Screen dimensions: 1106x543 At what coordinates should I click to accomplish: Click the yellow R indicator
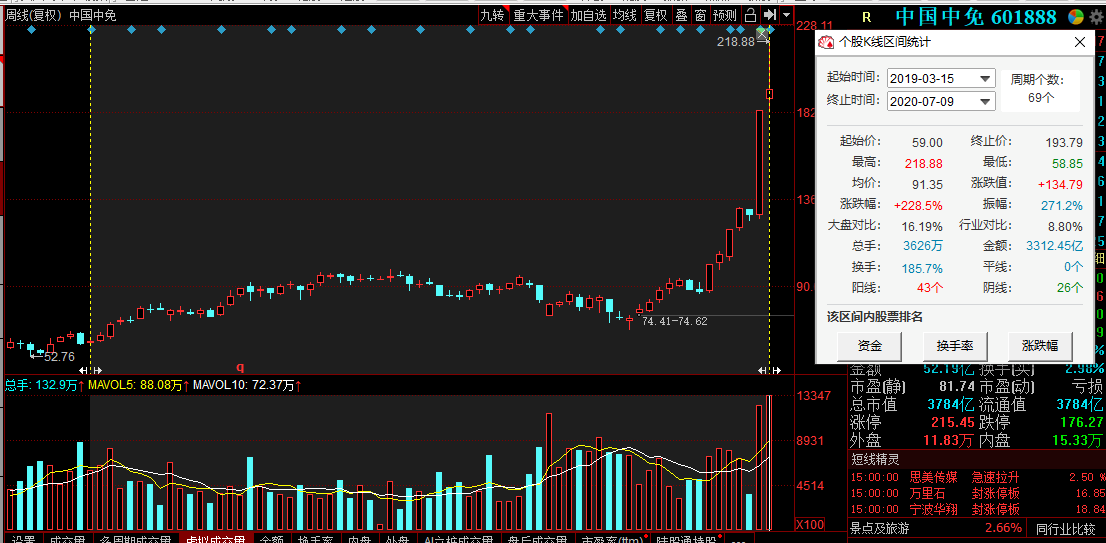(867, 17)
